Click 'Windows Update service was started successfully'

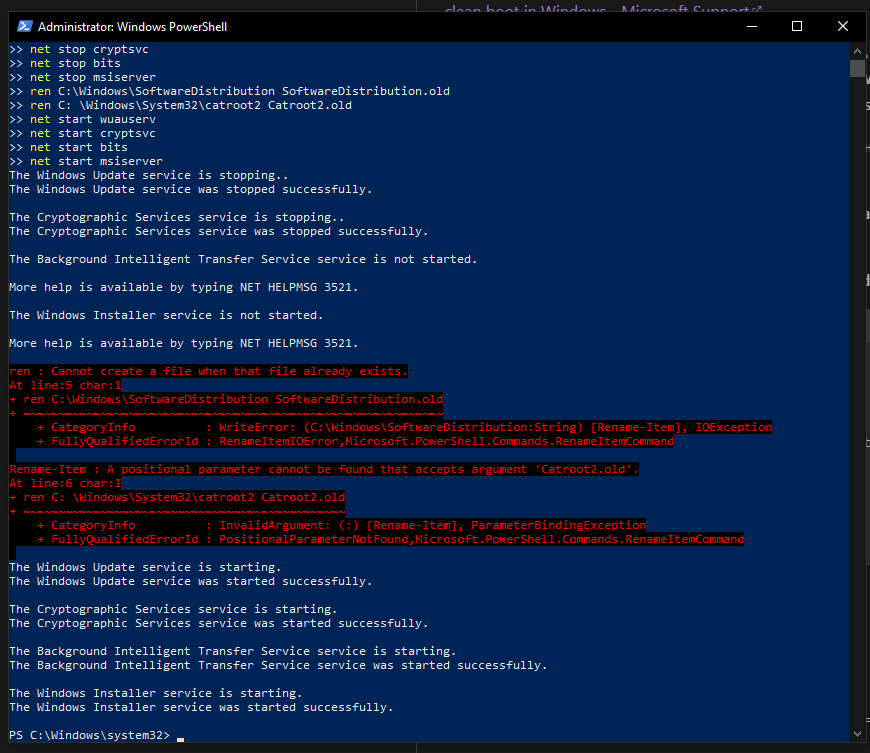[x=191, y=582]
